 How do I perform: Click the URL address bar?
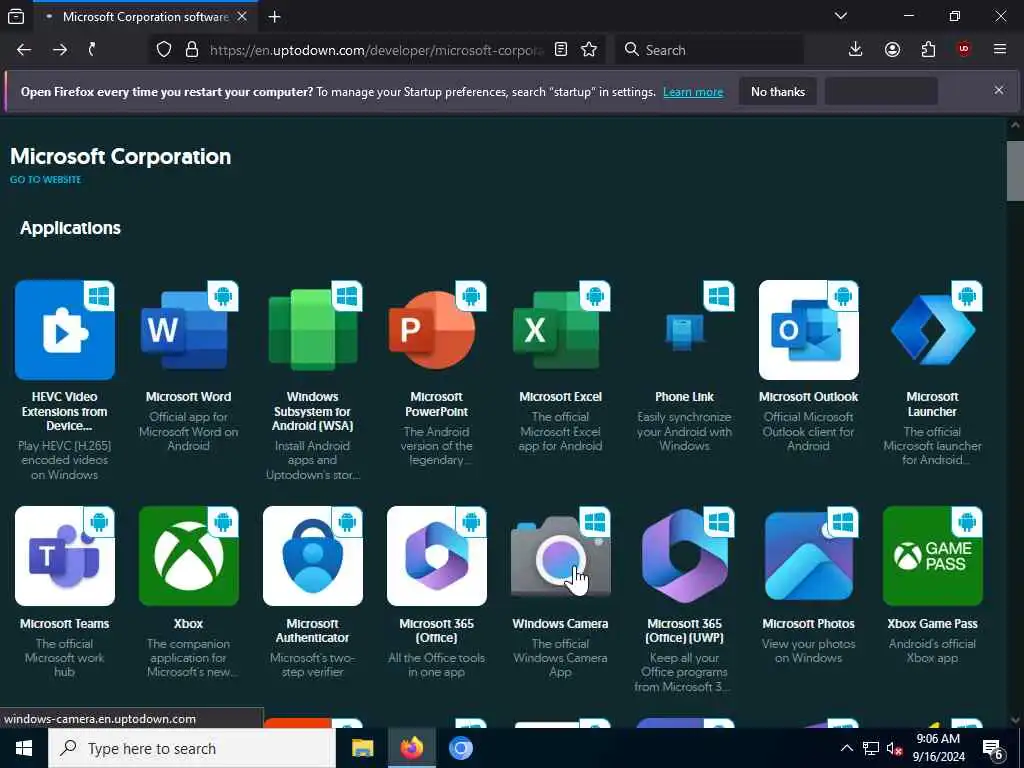pyautogui.click(x=376, y=50)
